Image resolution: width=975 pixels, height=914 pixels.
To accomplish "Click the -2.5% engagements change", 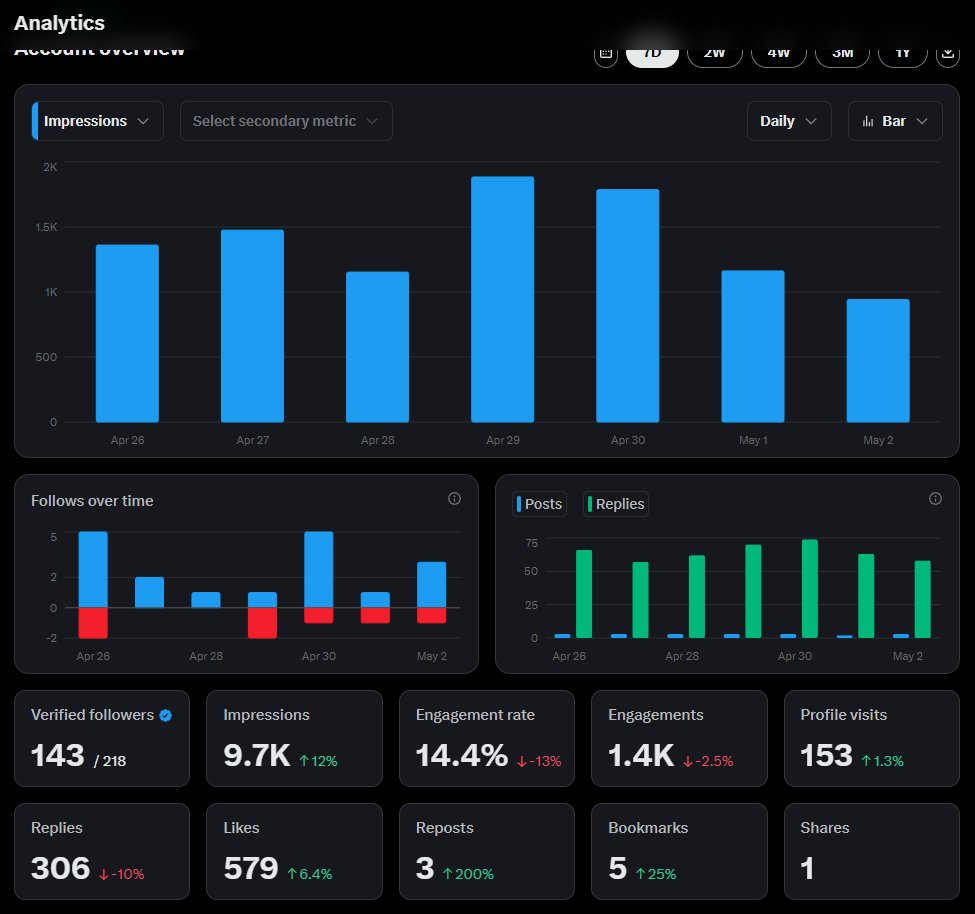I will pyautogui.click(x=708, y=761).
